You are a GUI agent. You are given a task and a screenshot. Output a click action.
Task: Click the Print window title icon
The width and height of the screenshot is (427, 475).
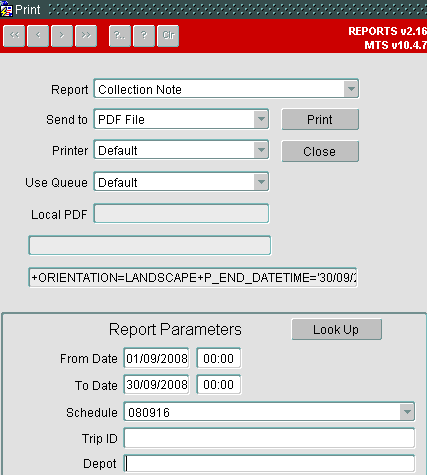(6, 9)
